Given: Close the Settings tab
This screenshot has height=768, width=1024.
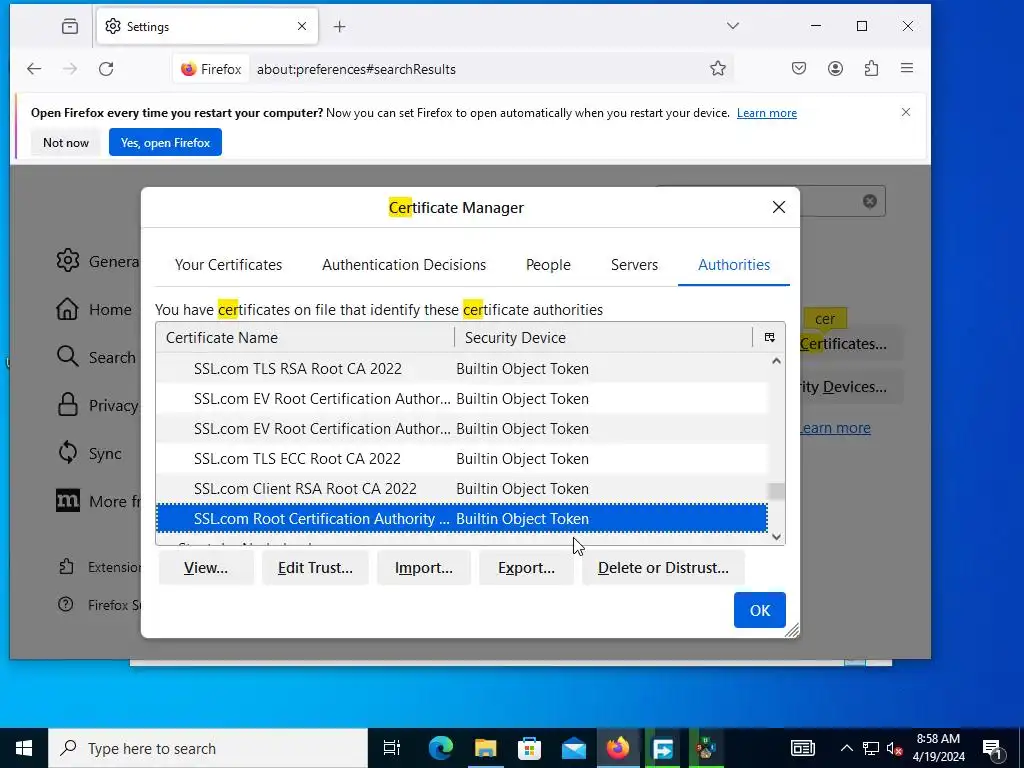Looking at the screenshot, I should coord(302,26).
